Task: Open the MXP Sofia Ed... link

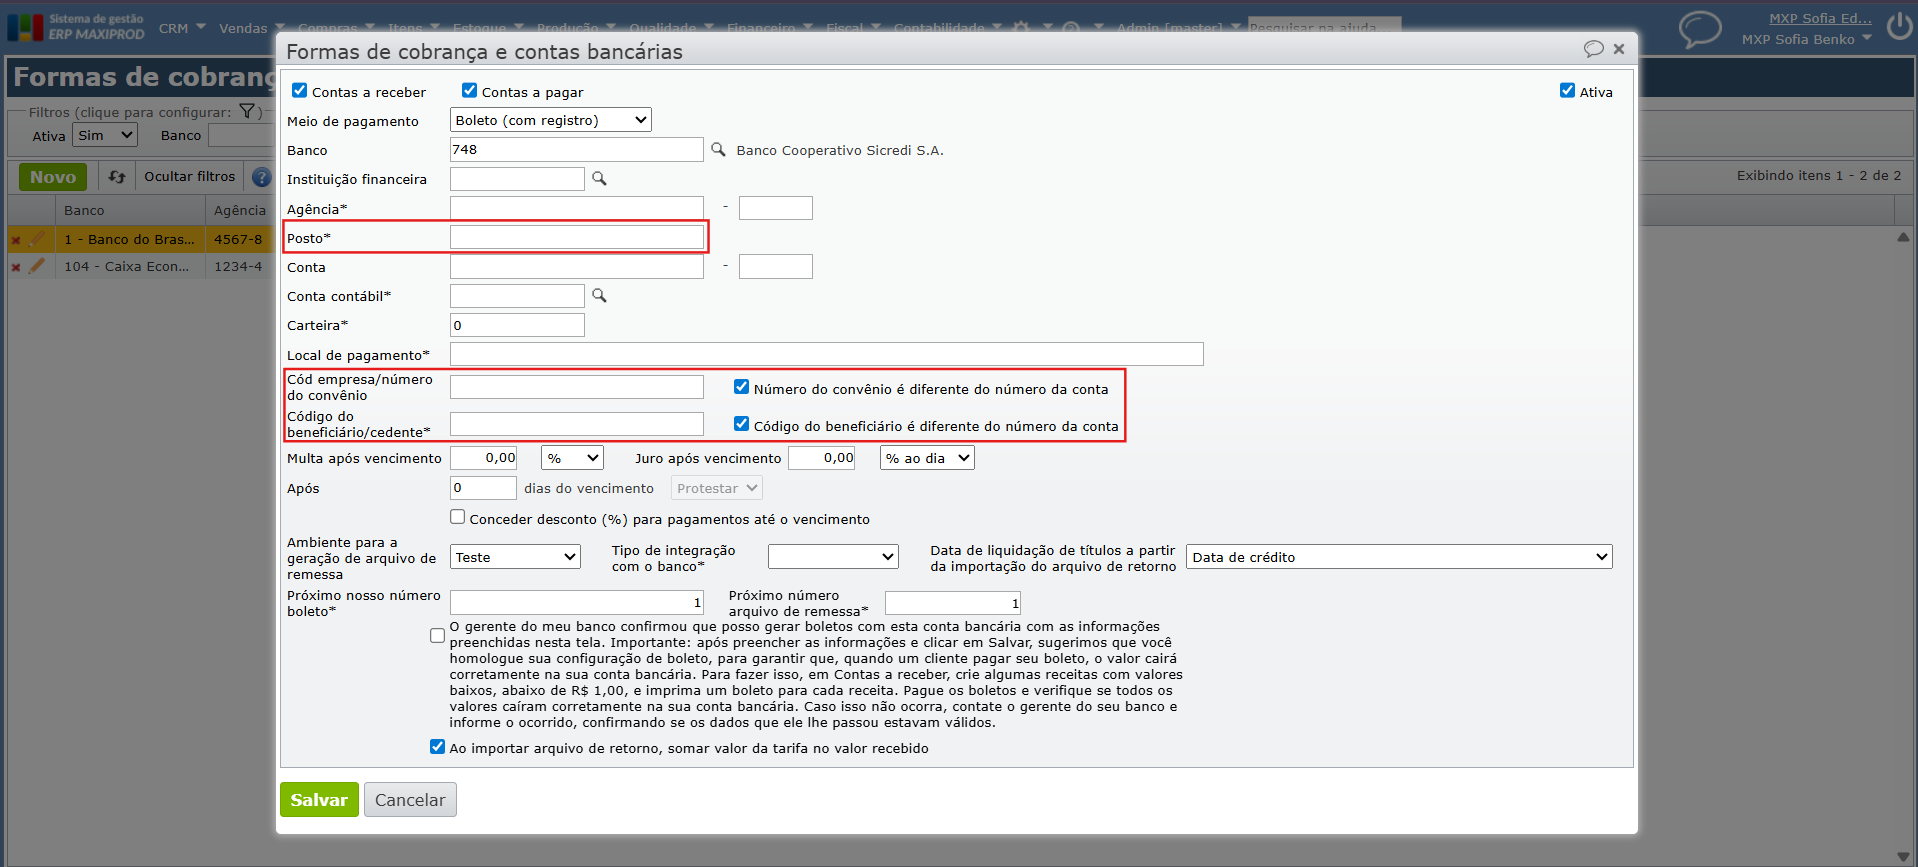Action: tap(1820, 18)
